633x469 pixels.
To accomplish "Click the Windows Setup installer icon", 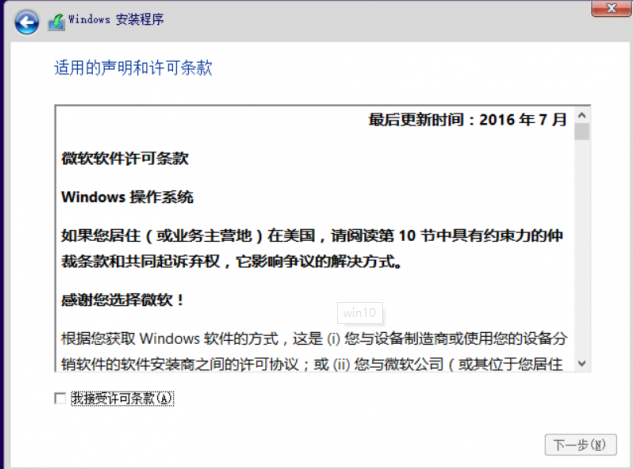I will click(57, 22).
